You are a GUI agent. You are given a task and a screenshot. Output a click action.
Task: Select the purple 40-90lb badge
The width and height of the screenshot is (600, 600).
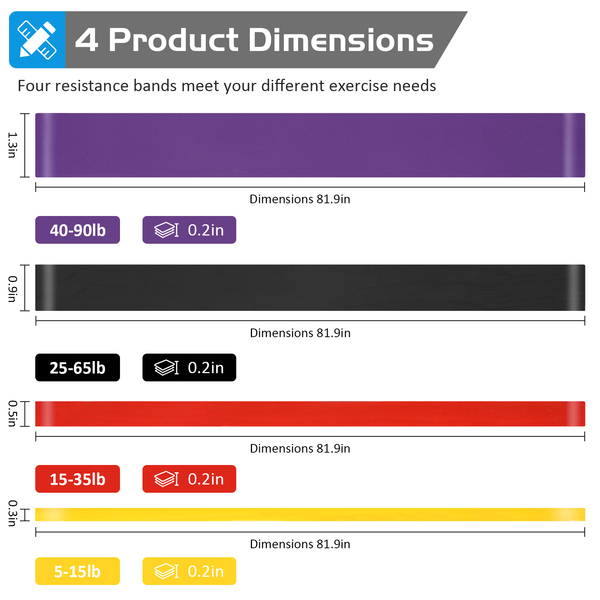[77, 230]
